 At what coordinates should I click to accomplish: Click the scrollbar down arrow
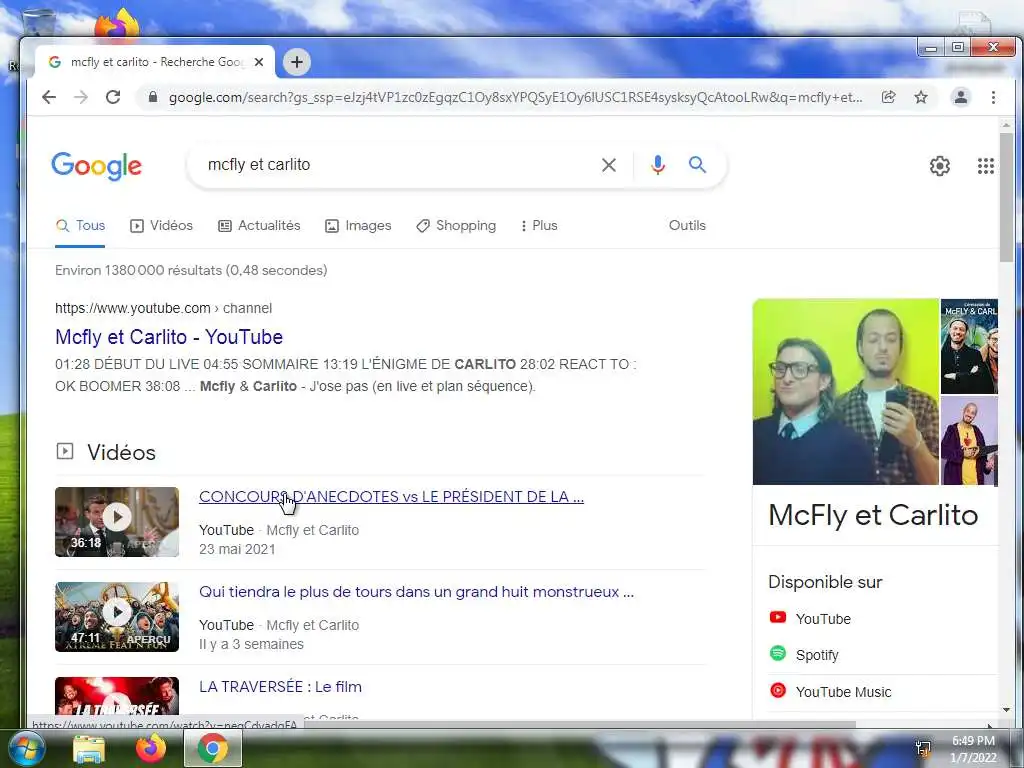1006,710
